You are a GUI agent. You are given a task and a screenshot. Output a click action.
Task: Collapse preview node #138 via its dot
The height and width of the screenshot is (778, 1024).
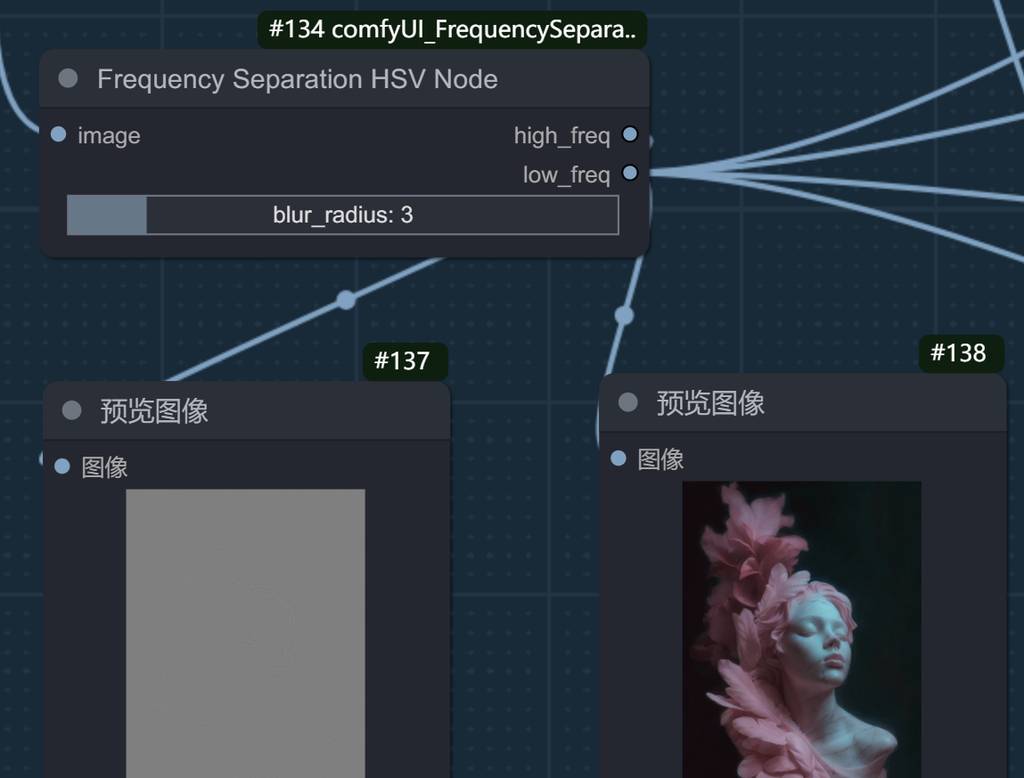point(627,402)
